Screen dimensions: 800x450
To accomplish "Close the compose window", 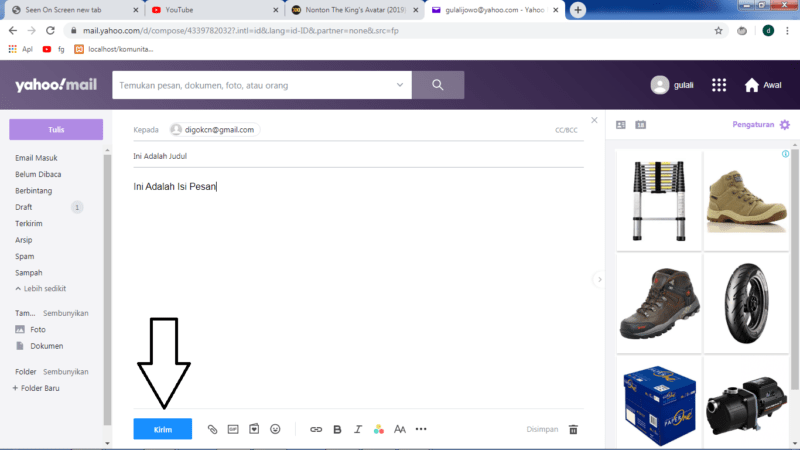I will coord(594,120).
